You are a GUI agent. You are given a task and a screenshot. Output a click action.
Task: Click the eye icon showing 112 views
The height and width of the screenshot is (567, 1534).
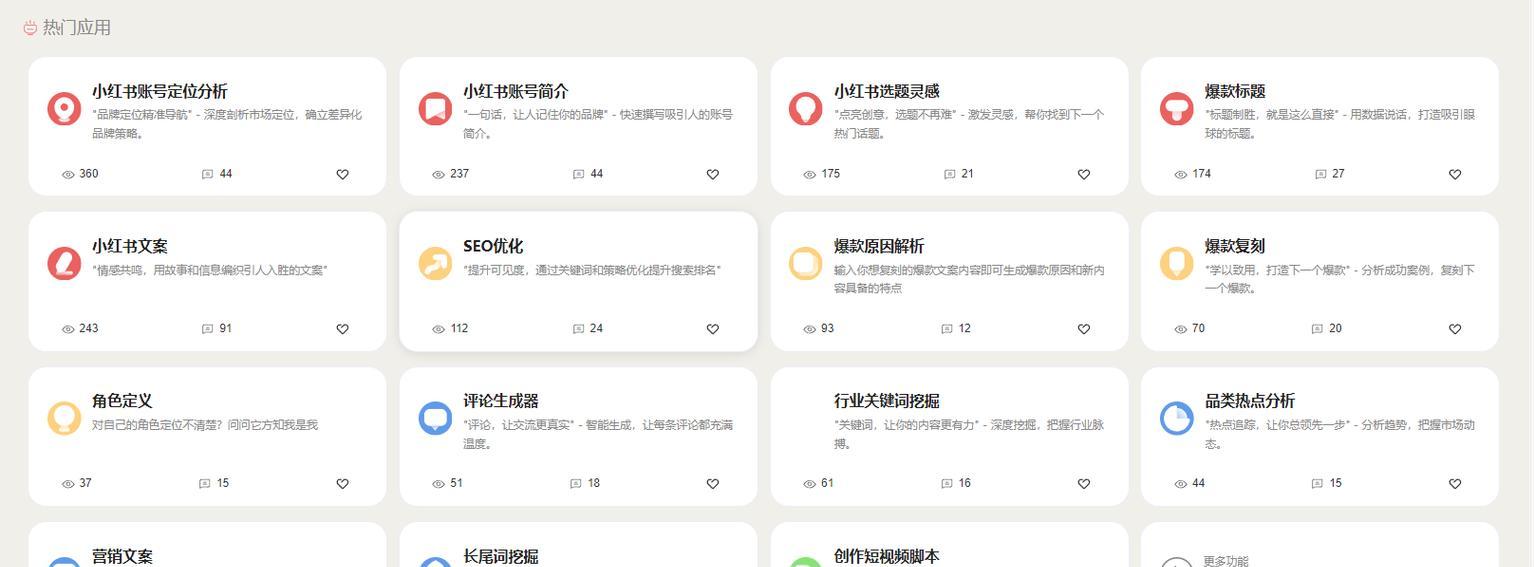438,329
